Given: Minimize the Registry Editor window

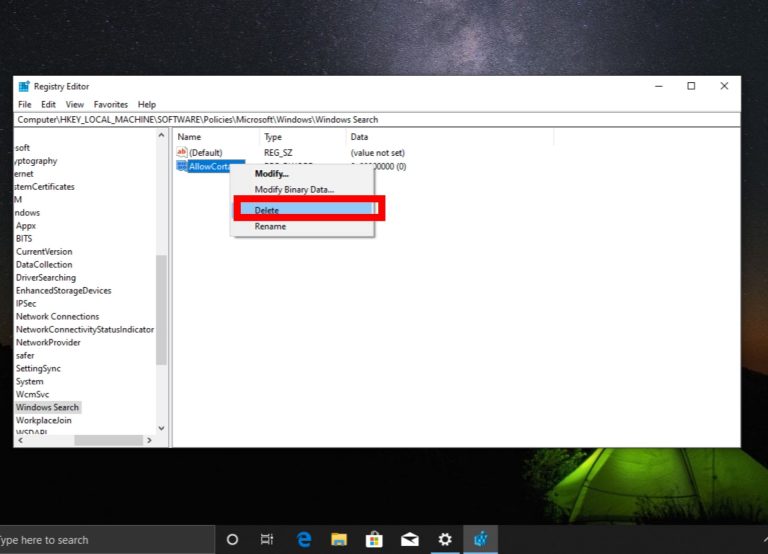Looking at the screenshot, I should [659, 86].
